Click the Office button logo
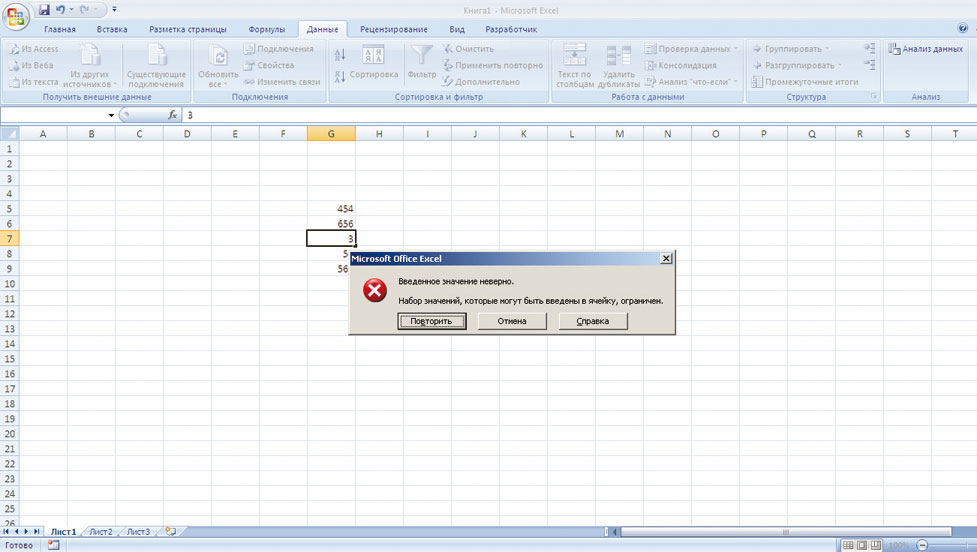This screenshot has width=977, height=552. (15, 16)
